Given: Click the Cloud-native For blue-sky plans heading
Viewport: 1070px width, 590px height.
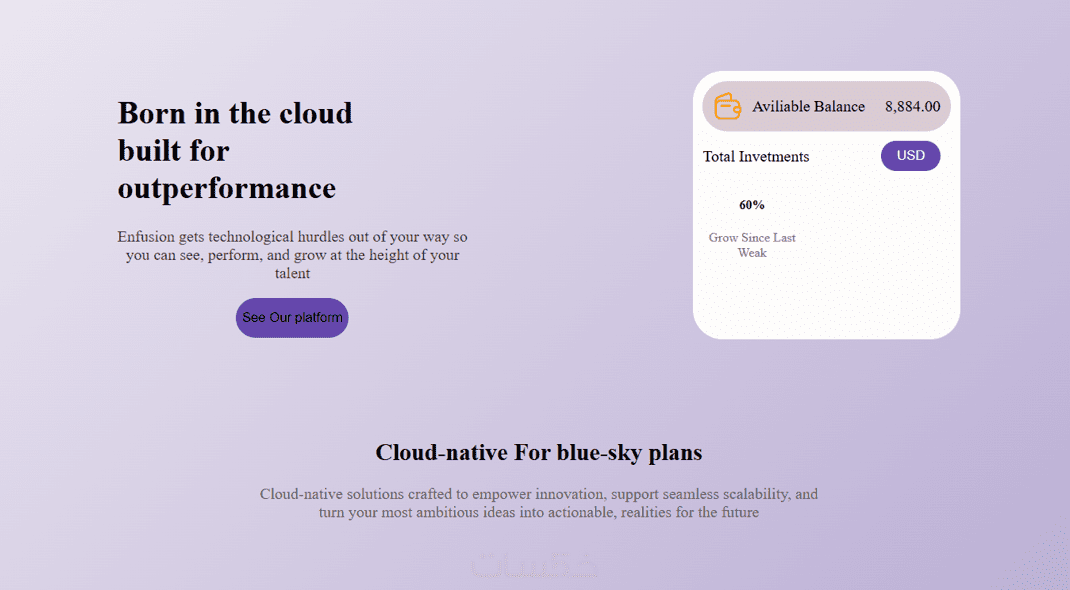Looking at the screenshot, I should point(538,452).
